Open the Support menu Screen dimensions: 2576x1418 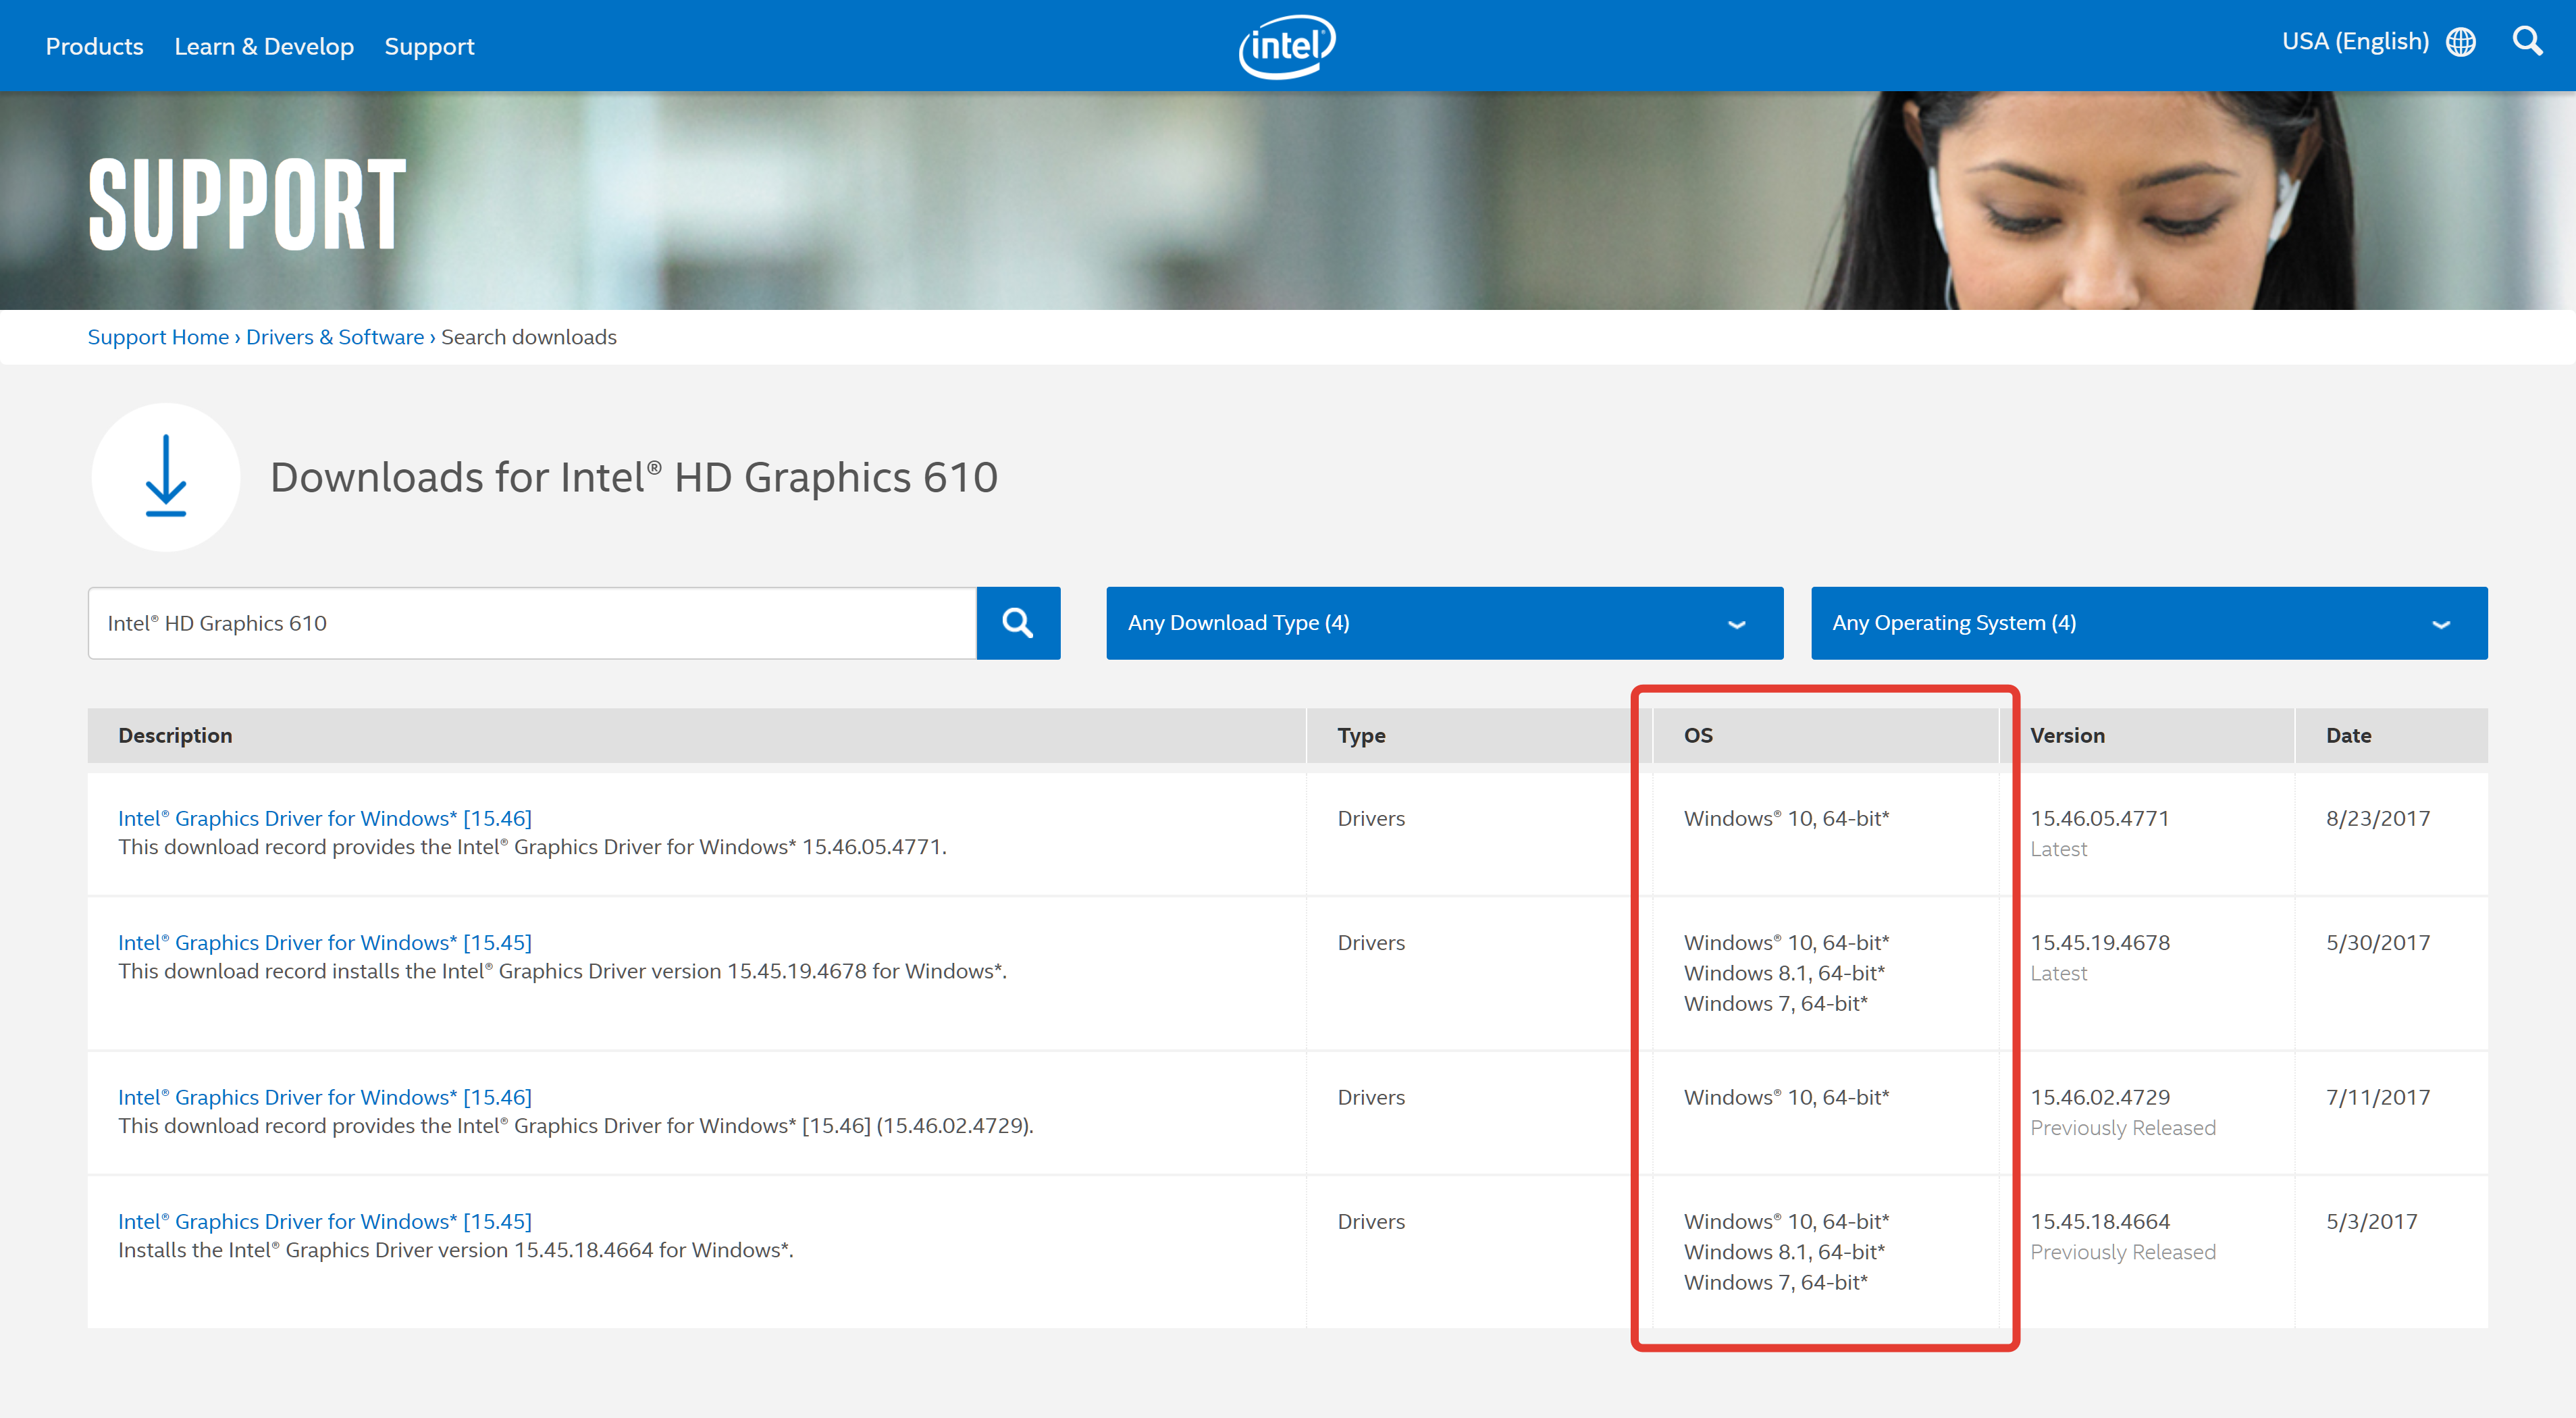pyautogui.click(x=429, y=47)
